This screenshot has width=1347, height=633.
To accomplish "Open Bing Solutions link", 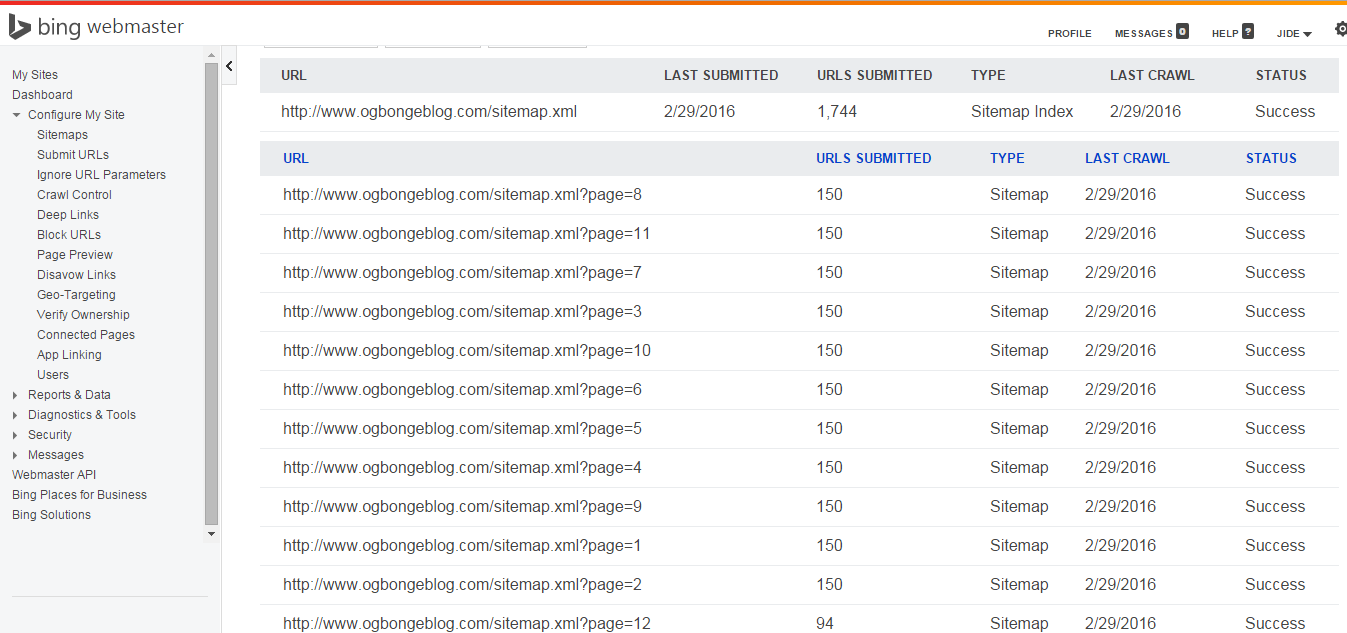I will tap(51, 515).
